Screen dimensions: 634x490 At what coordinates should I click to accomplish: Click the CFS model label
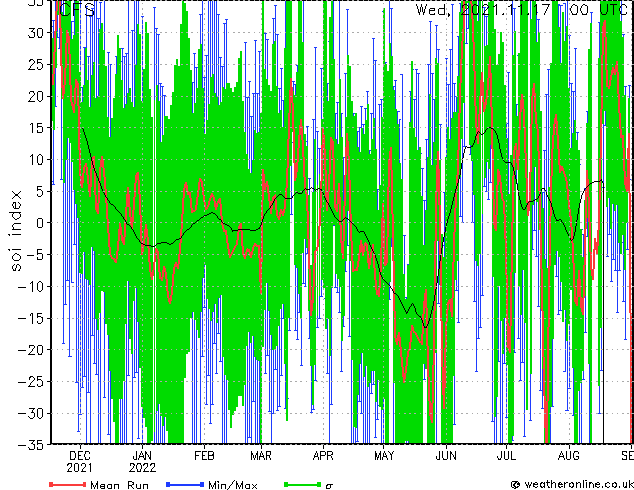click(x=77, y=10)
